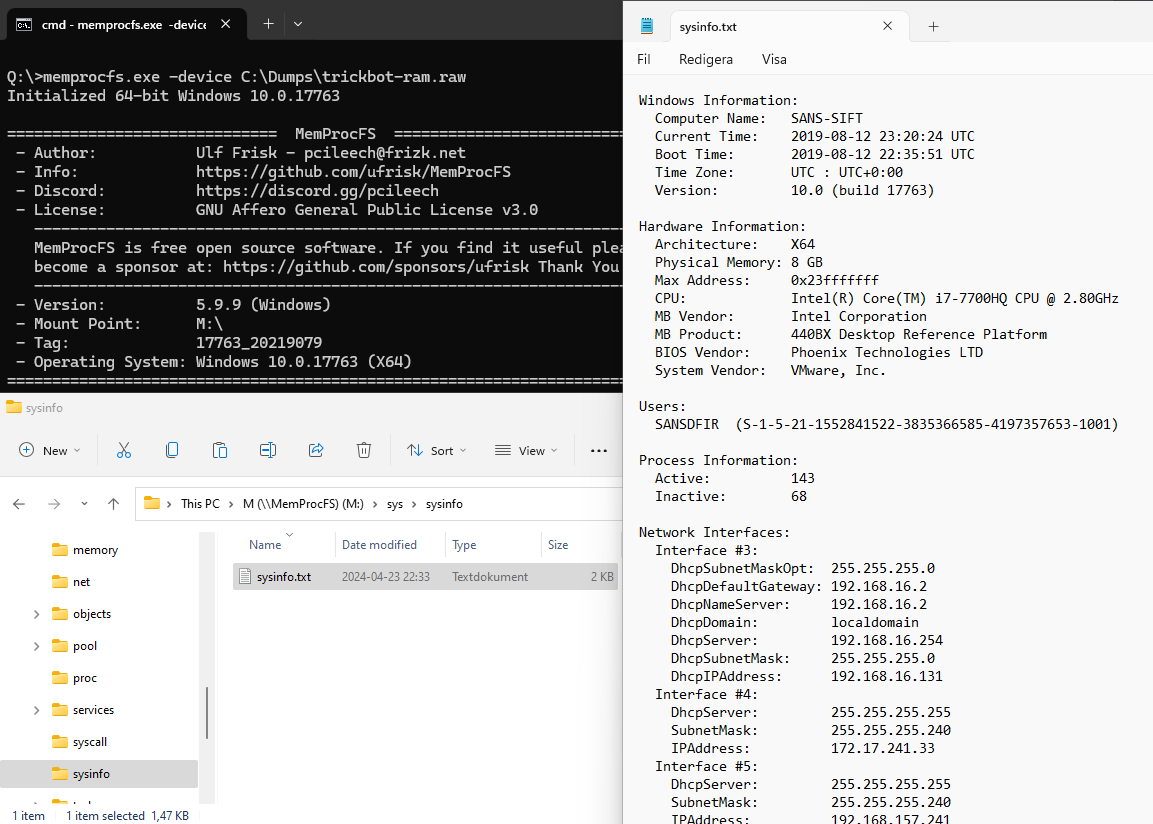Click the Notepad icon in the title bar
The image size is (1153, 824).
tap(647, 26)
